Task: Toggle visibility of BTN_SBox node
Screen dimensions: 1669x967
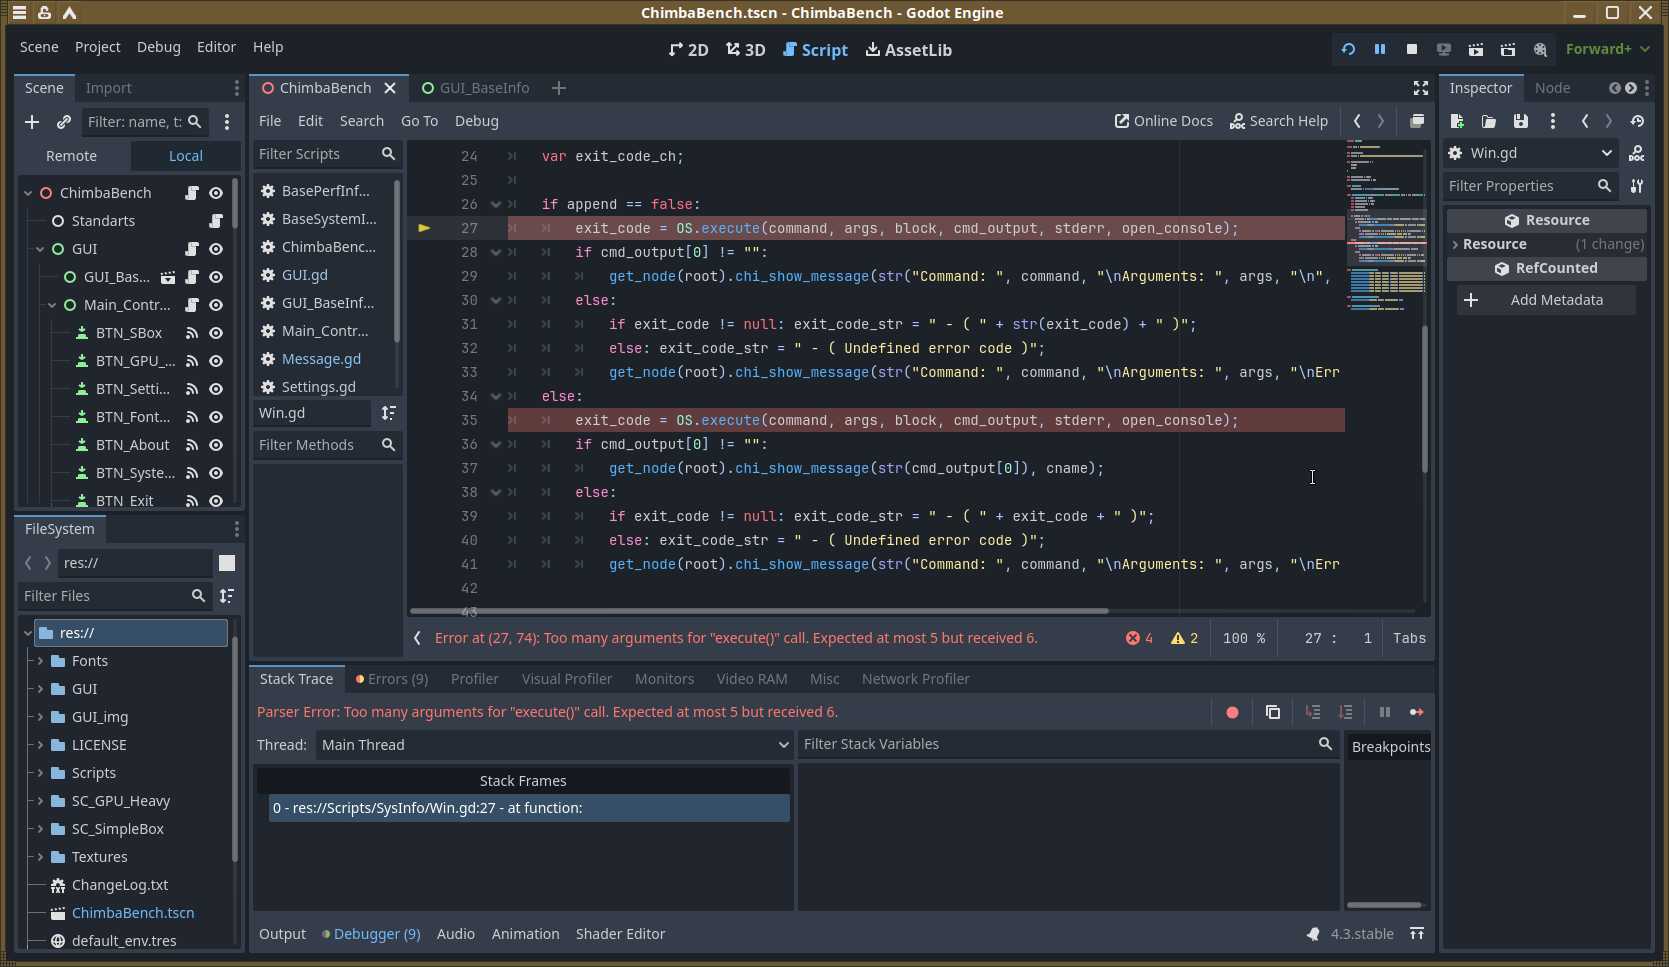Action: click(216, 333)
